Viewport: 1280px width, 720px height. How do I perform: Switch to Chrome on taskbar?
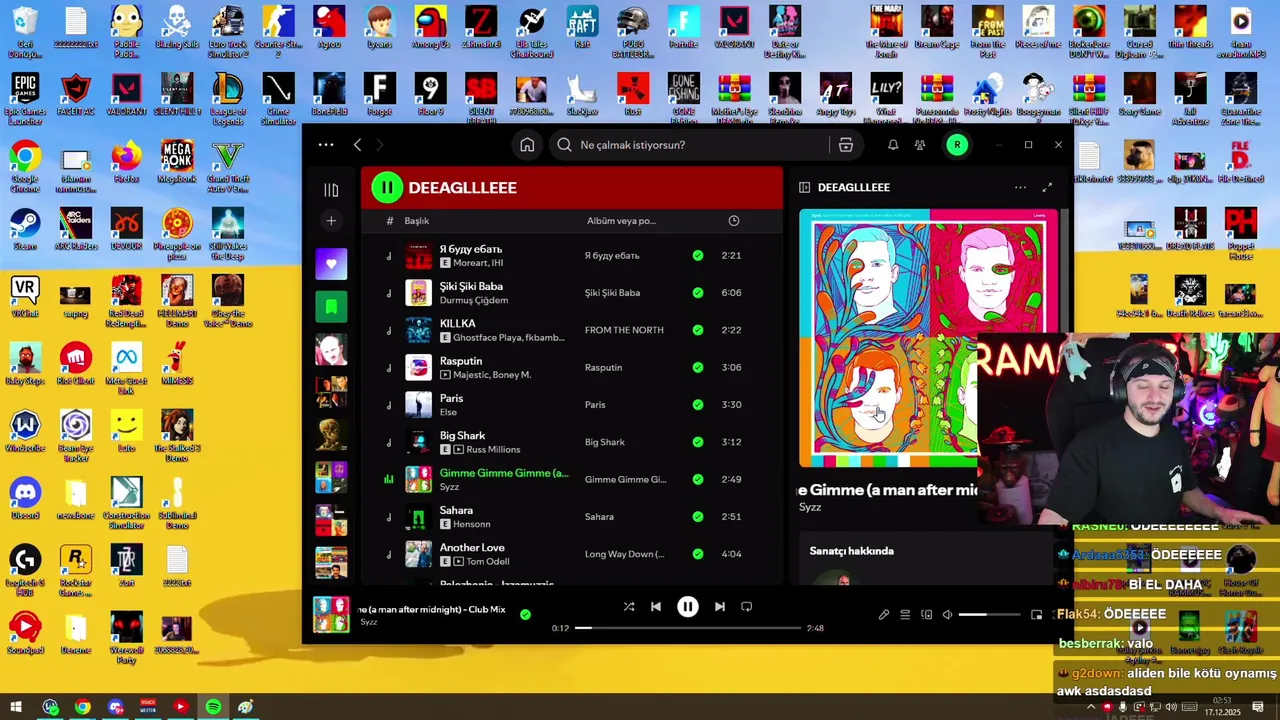[83, 707]
